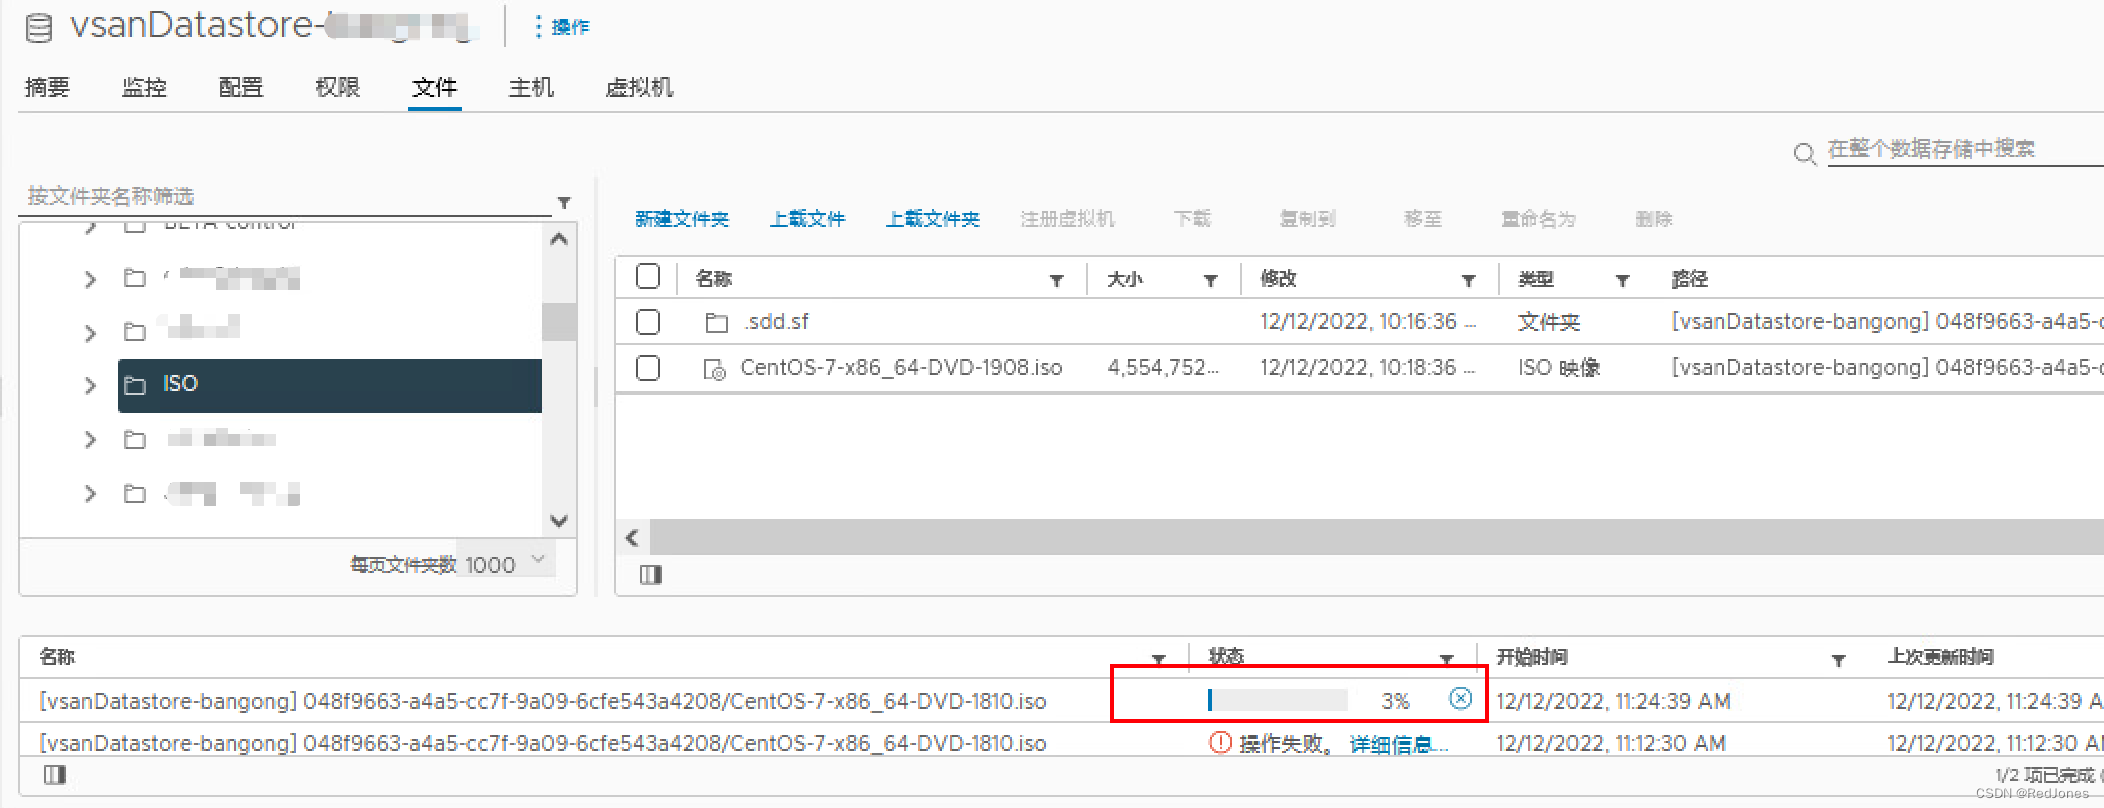Image resolution: width=2104 pixels, height=808 pixels.
Task: Click the datastore icon beside vsanDatastore title
Action: tap(39, 28)
